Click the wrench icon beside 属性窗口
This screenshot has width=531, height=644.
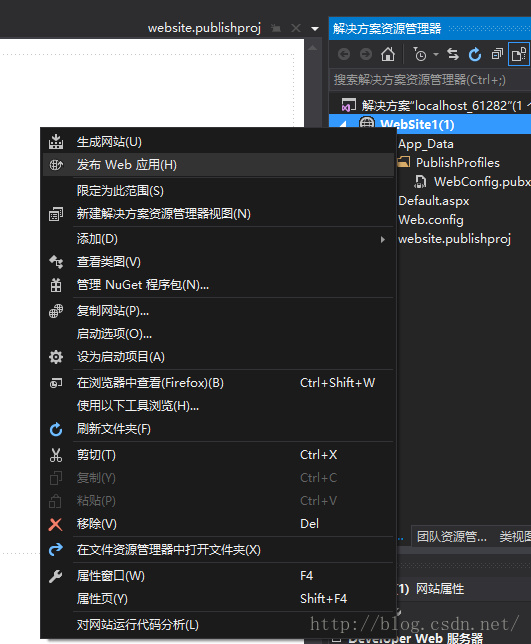tap(55, 576)
